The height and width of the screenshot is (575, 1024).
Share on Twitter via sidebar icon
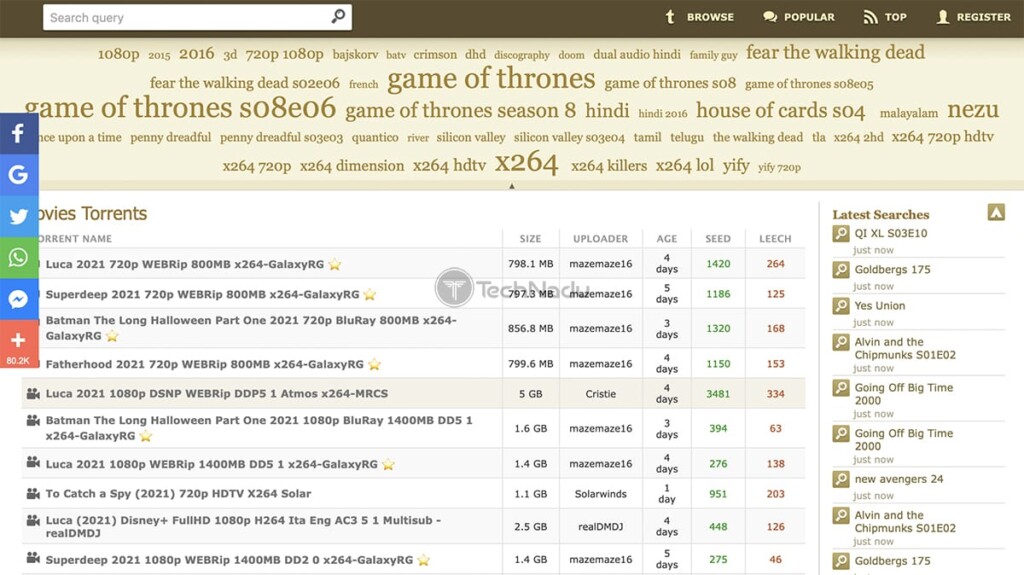click(18, 216)
